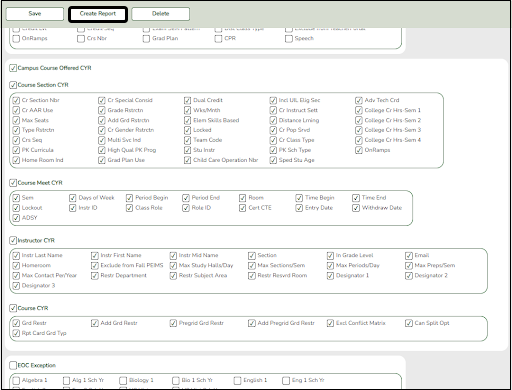Uncheck College Cr Hrs-Sem 1
Screen dimensions: 512x390
[x=359, y=110]
